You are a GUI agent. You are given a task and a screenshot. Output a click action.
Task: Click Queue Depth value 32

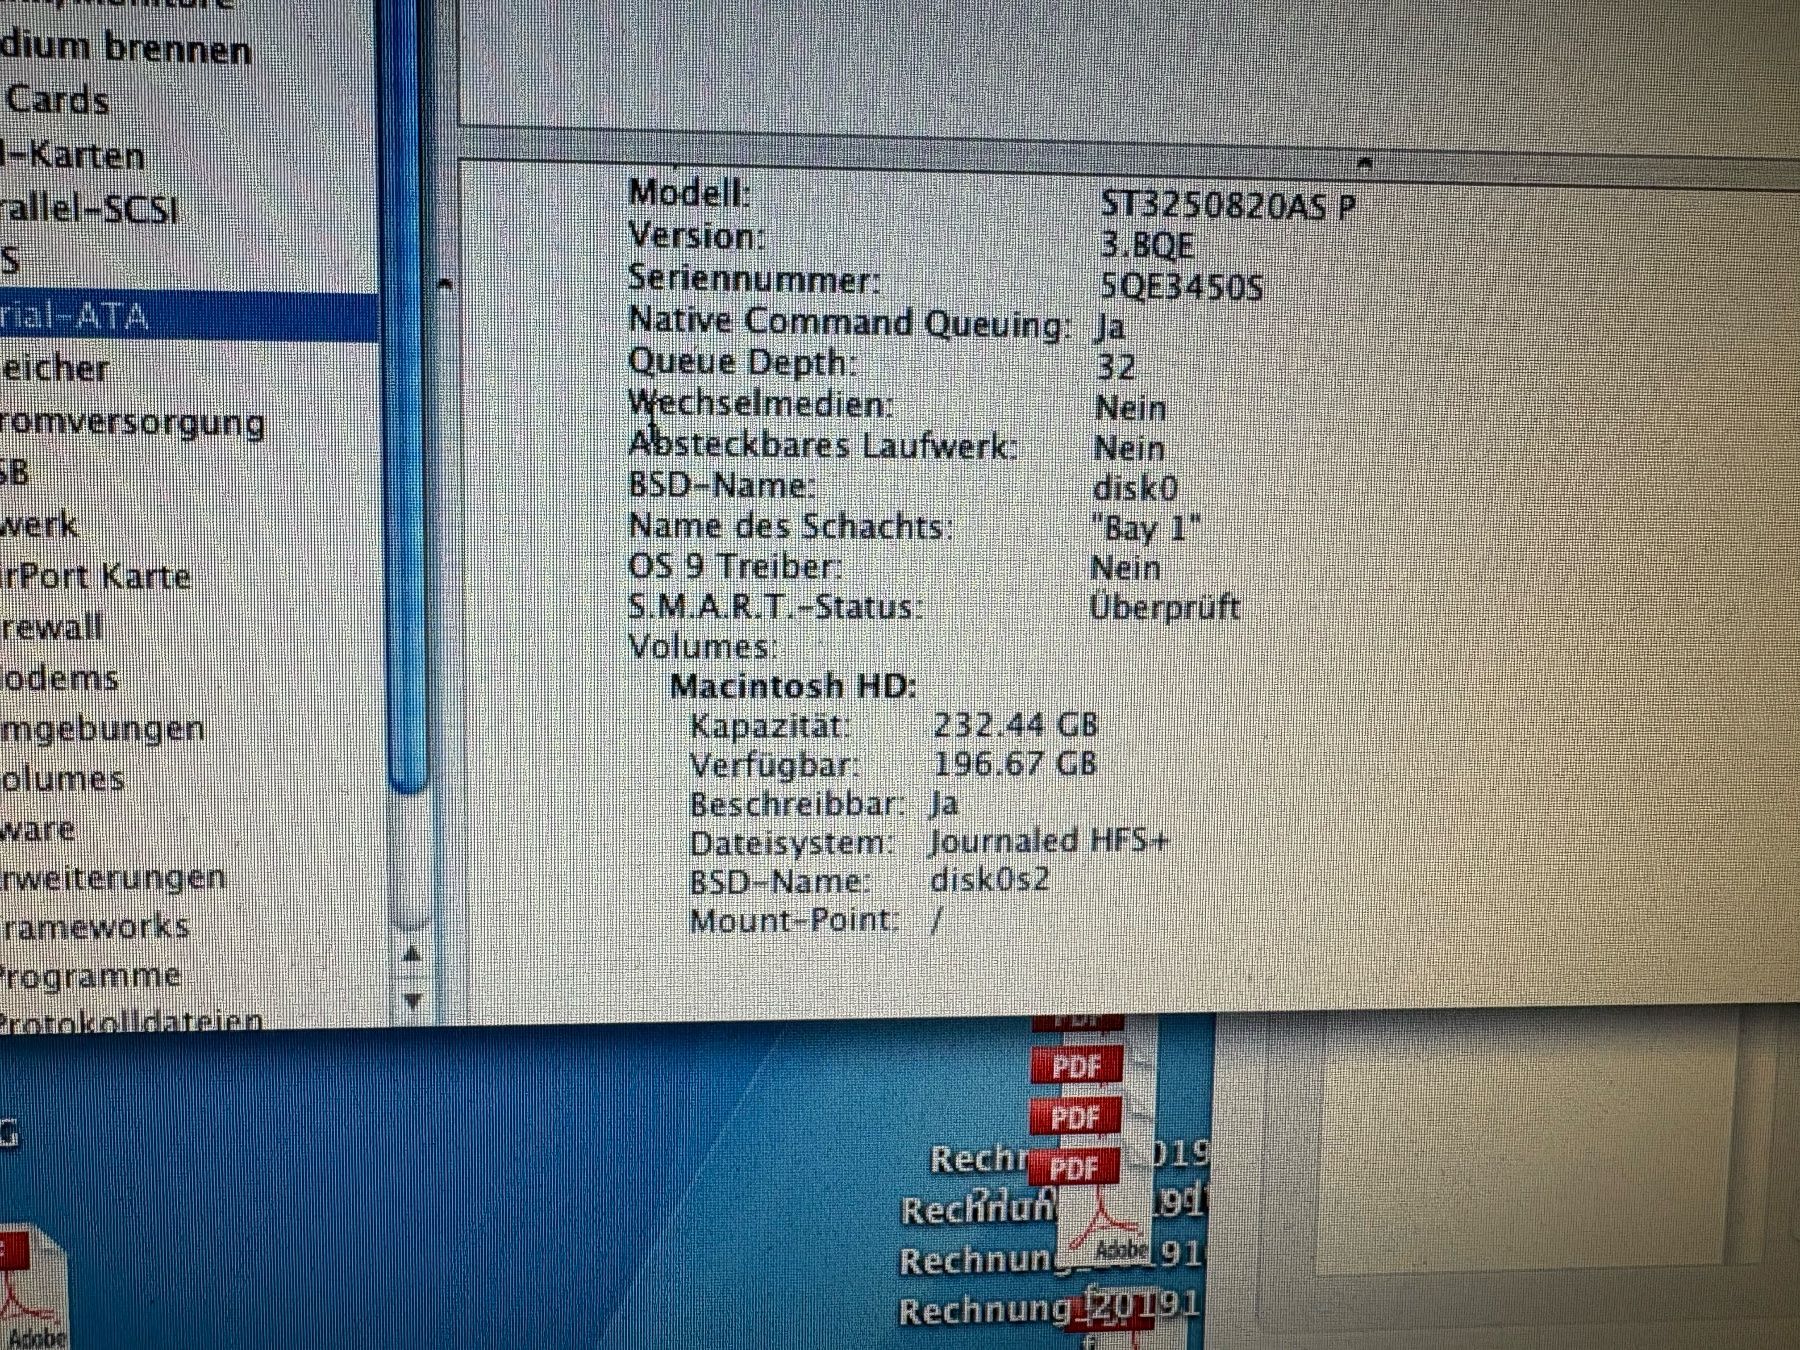pyautogui.click(x=1116, y=367)
